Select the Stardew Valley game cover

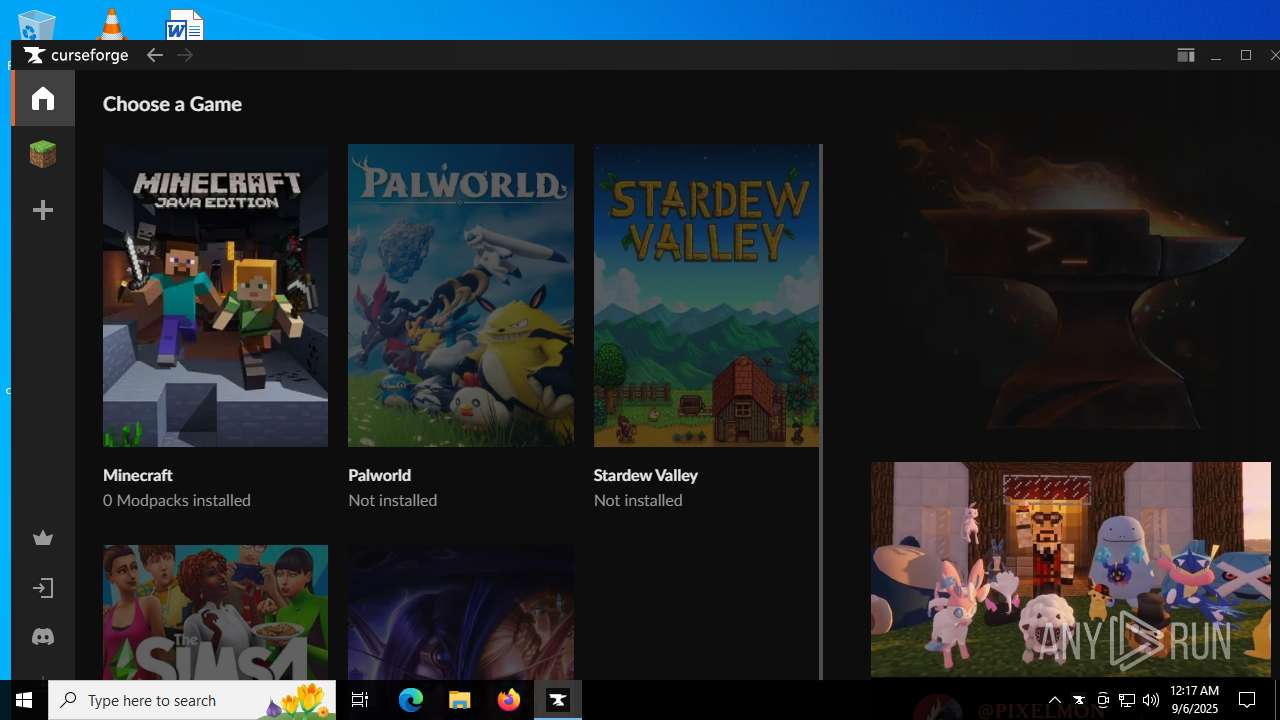pyautogui.click(x=706, y=295)
